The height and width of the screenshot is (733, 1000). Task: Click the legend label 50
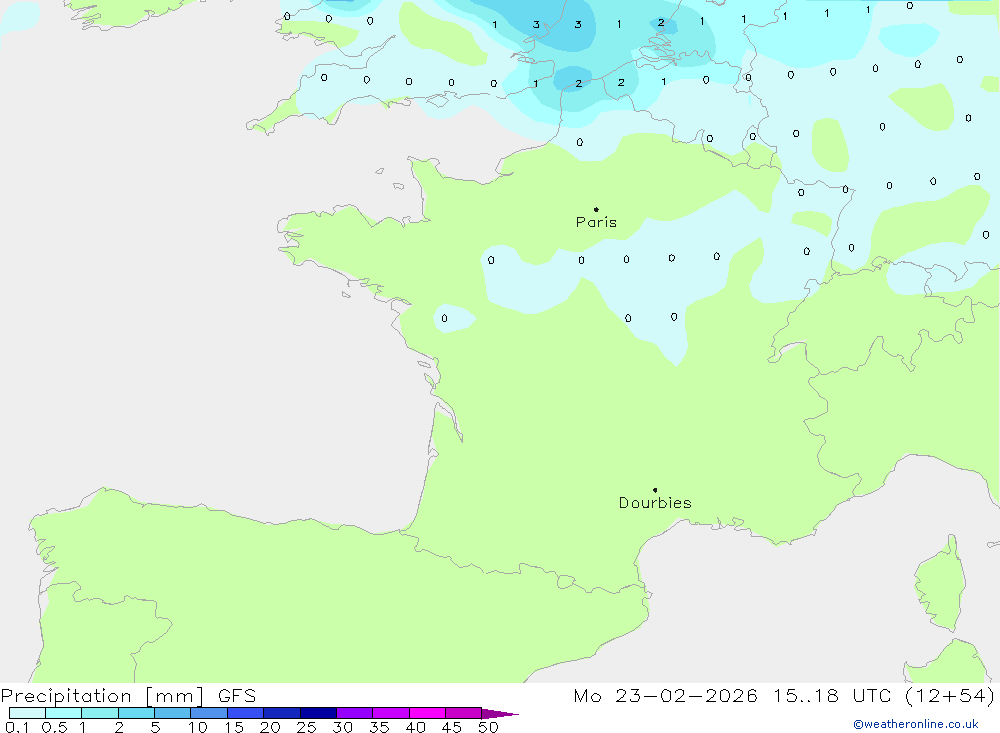pos(488,727)
